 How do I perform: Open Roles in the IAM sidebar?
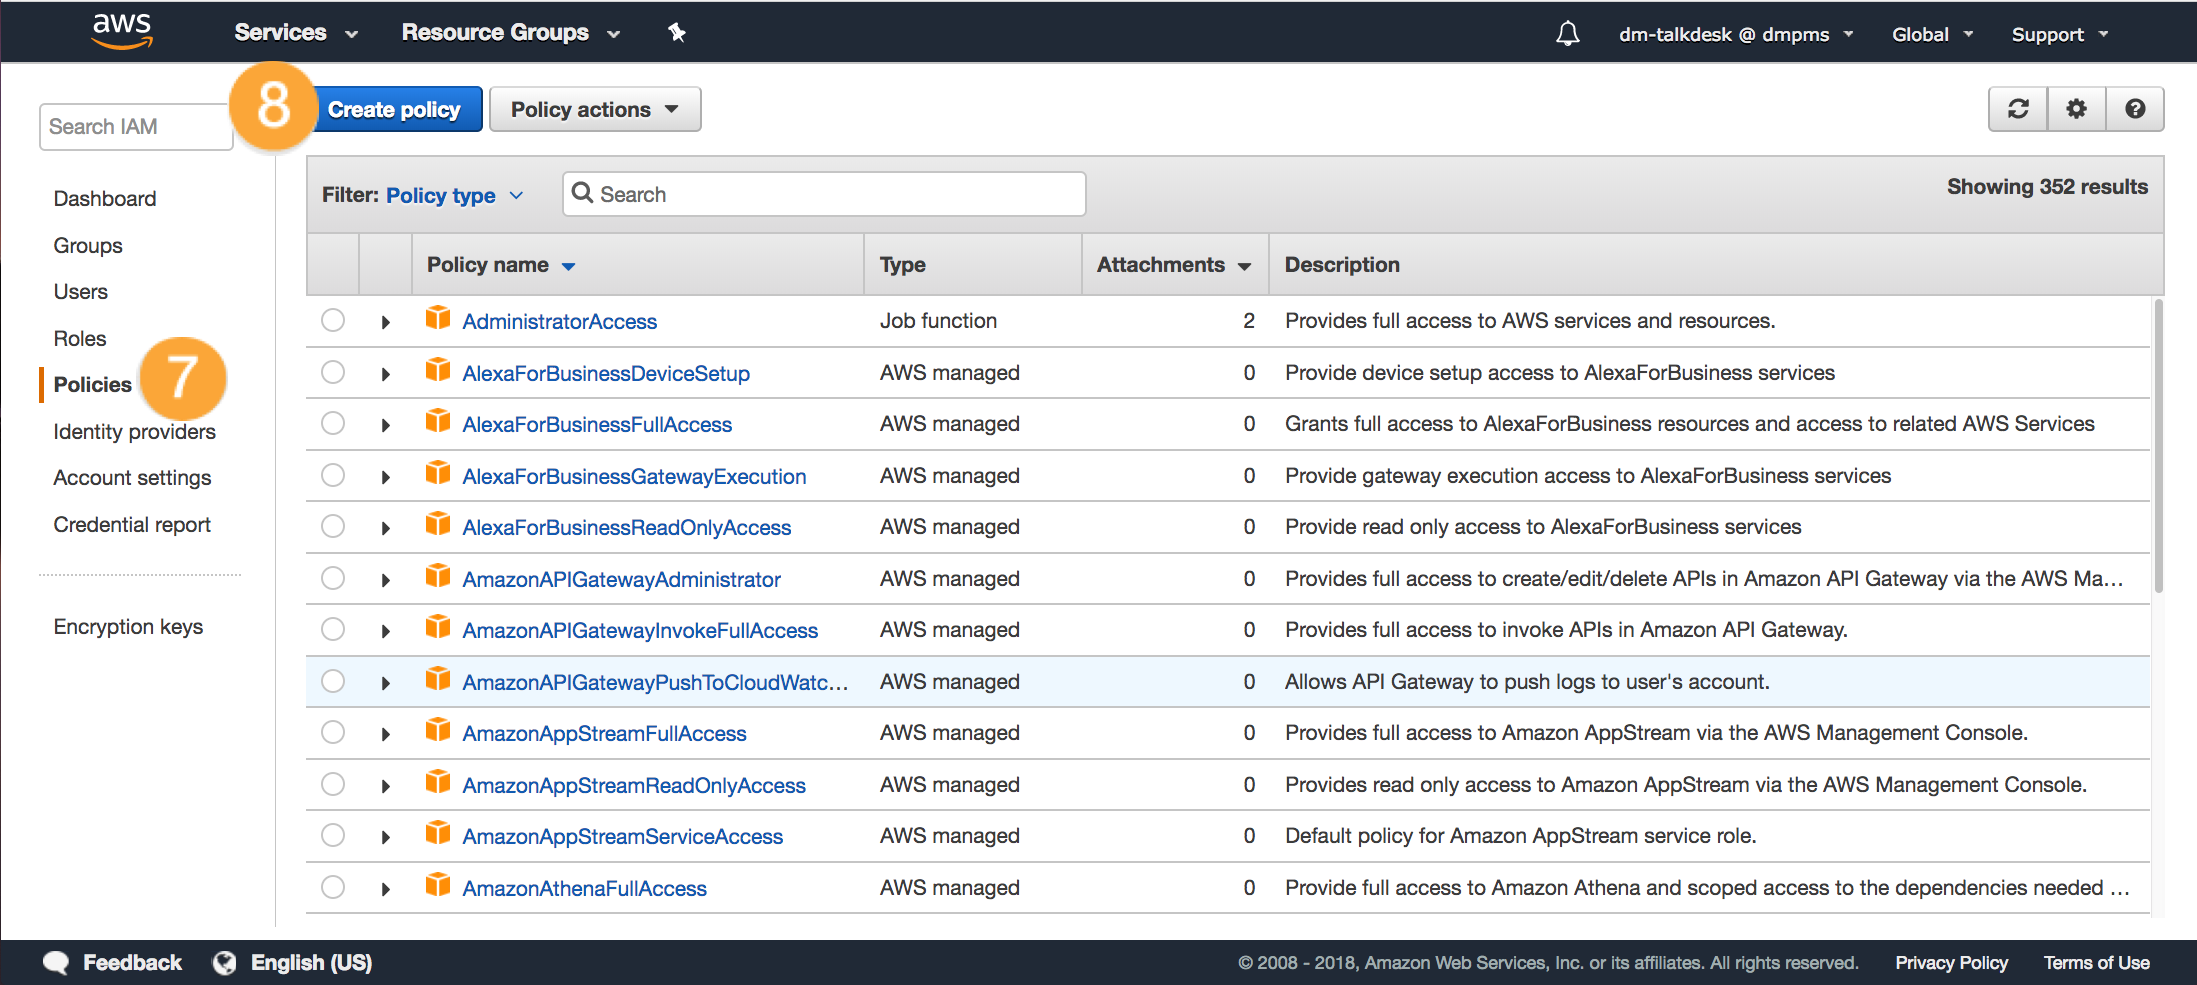click(80, 338)
